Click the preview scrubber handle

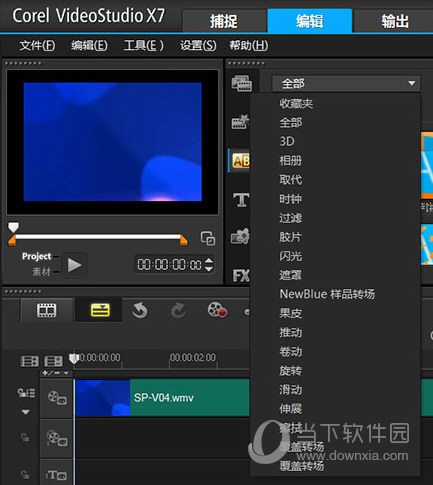pos(13,227)
